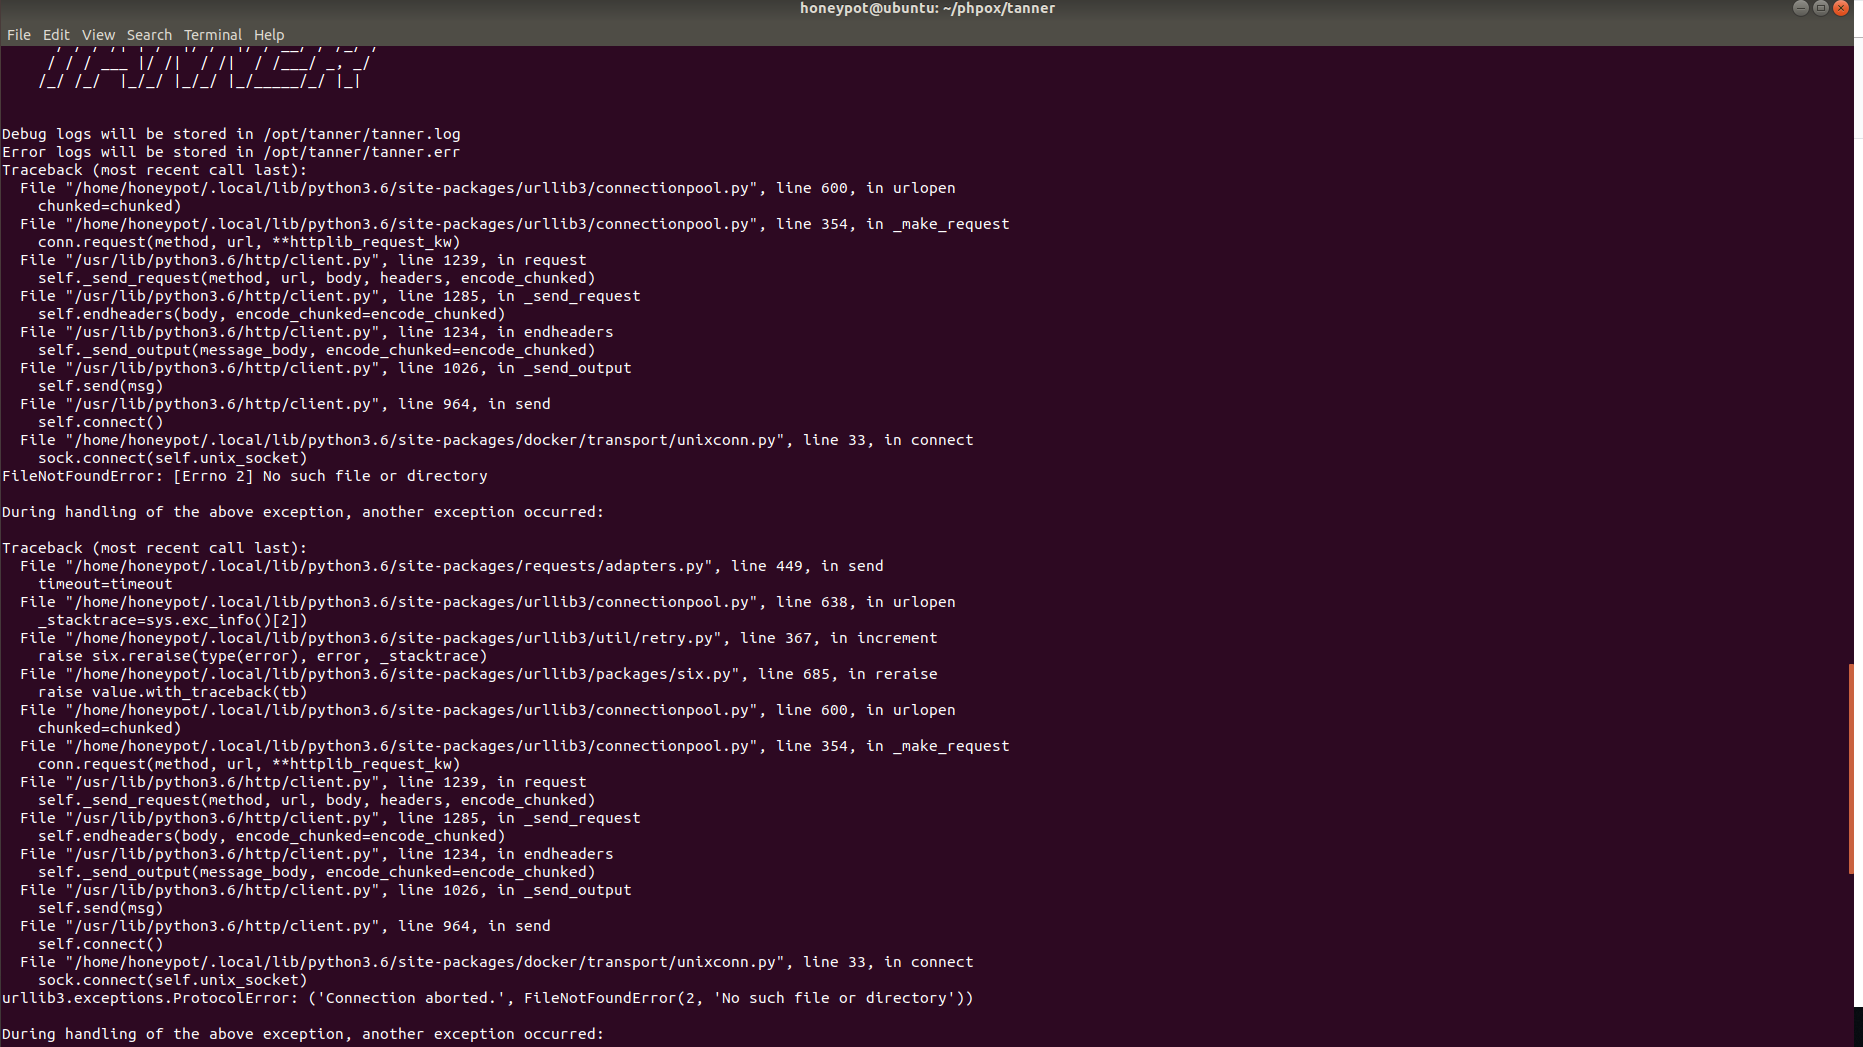Screen dimensions: 1863x1047
Task: Open the View menu
Action: tap(97, 34)
